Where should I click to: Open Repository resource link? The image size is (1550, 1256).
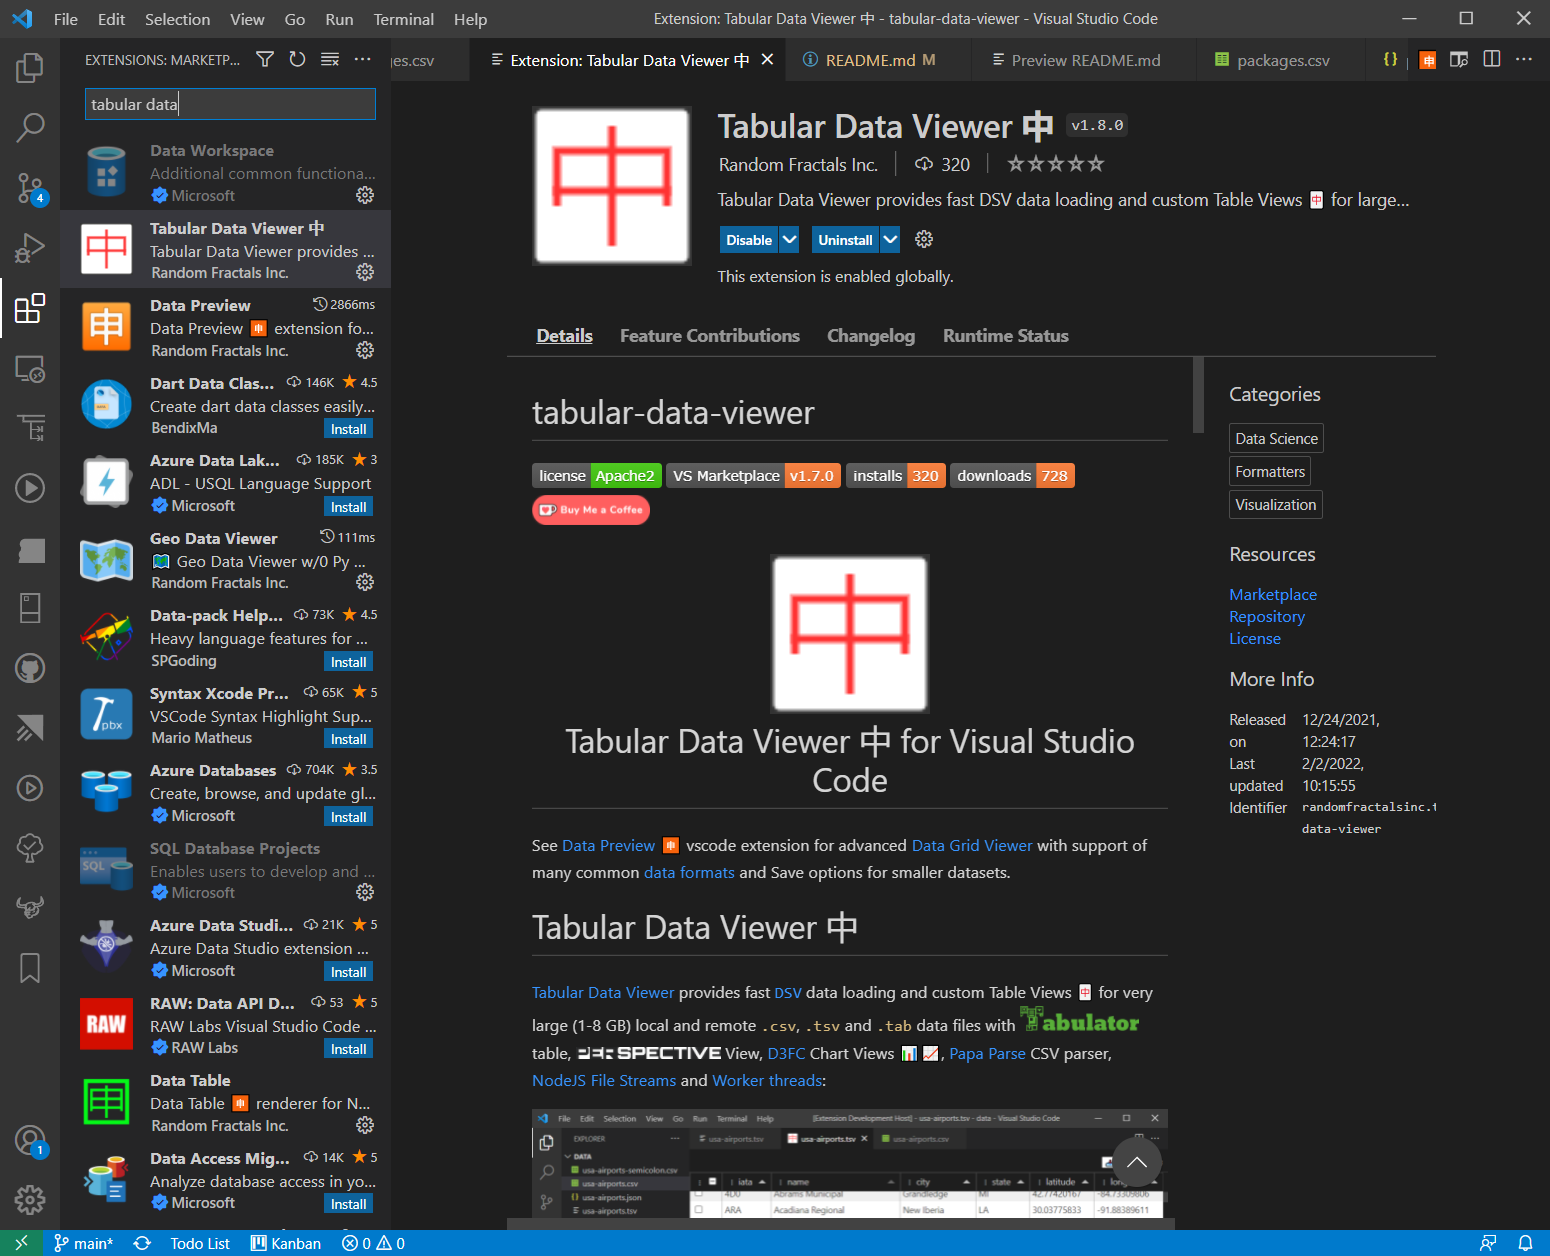1267,616
